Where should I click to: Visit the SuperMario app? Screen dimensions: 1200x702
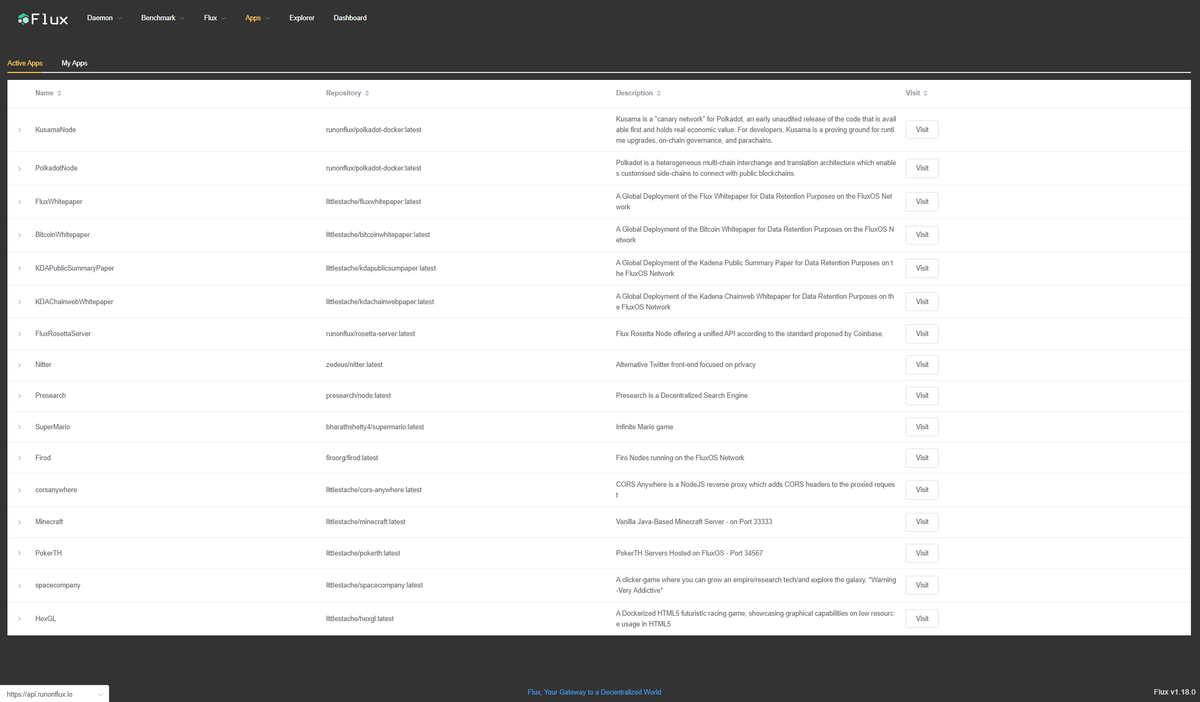(x=922, y=427)
